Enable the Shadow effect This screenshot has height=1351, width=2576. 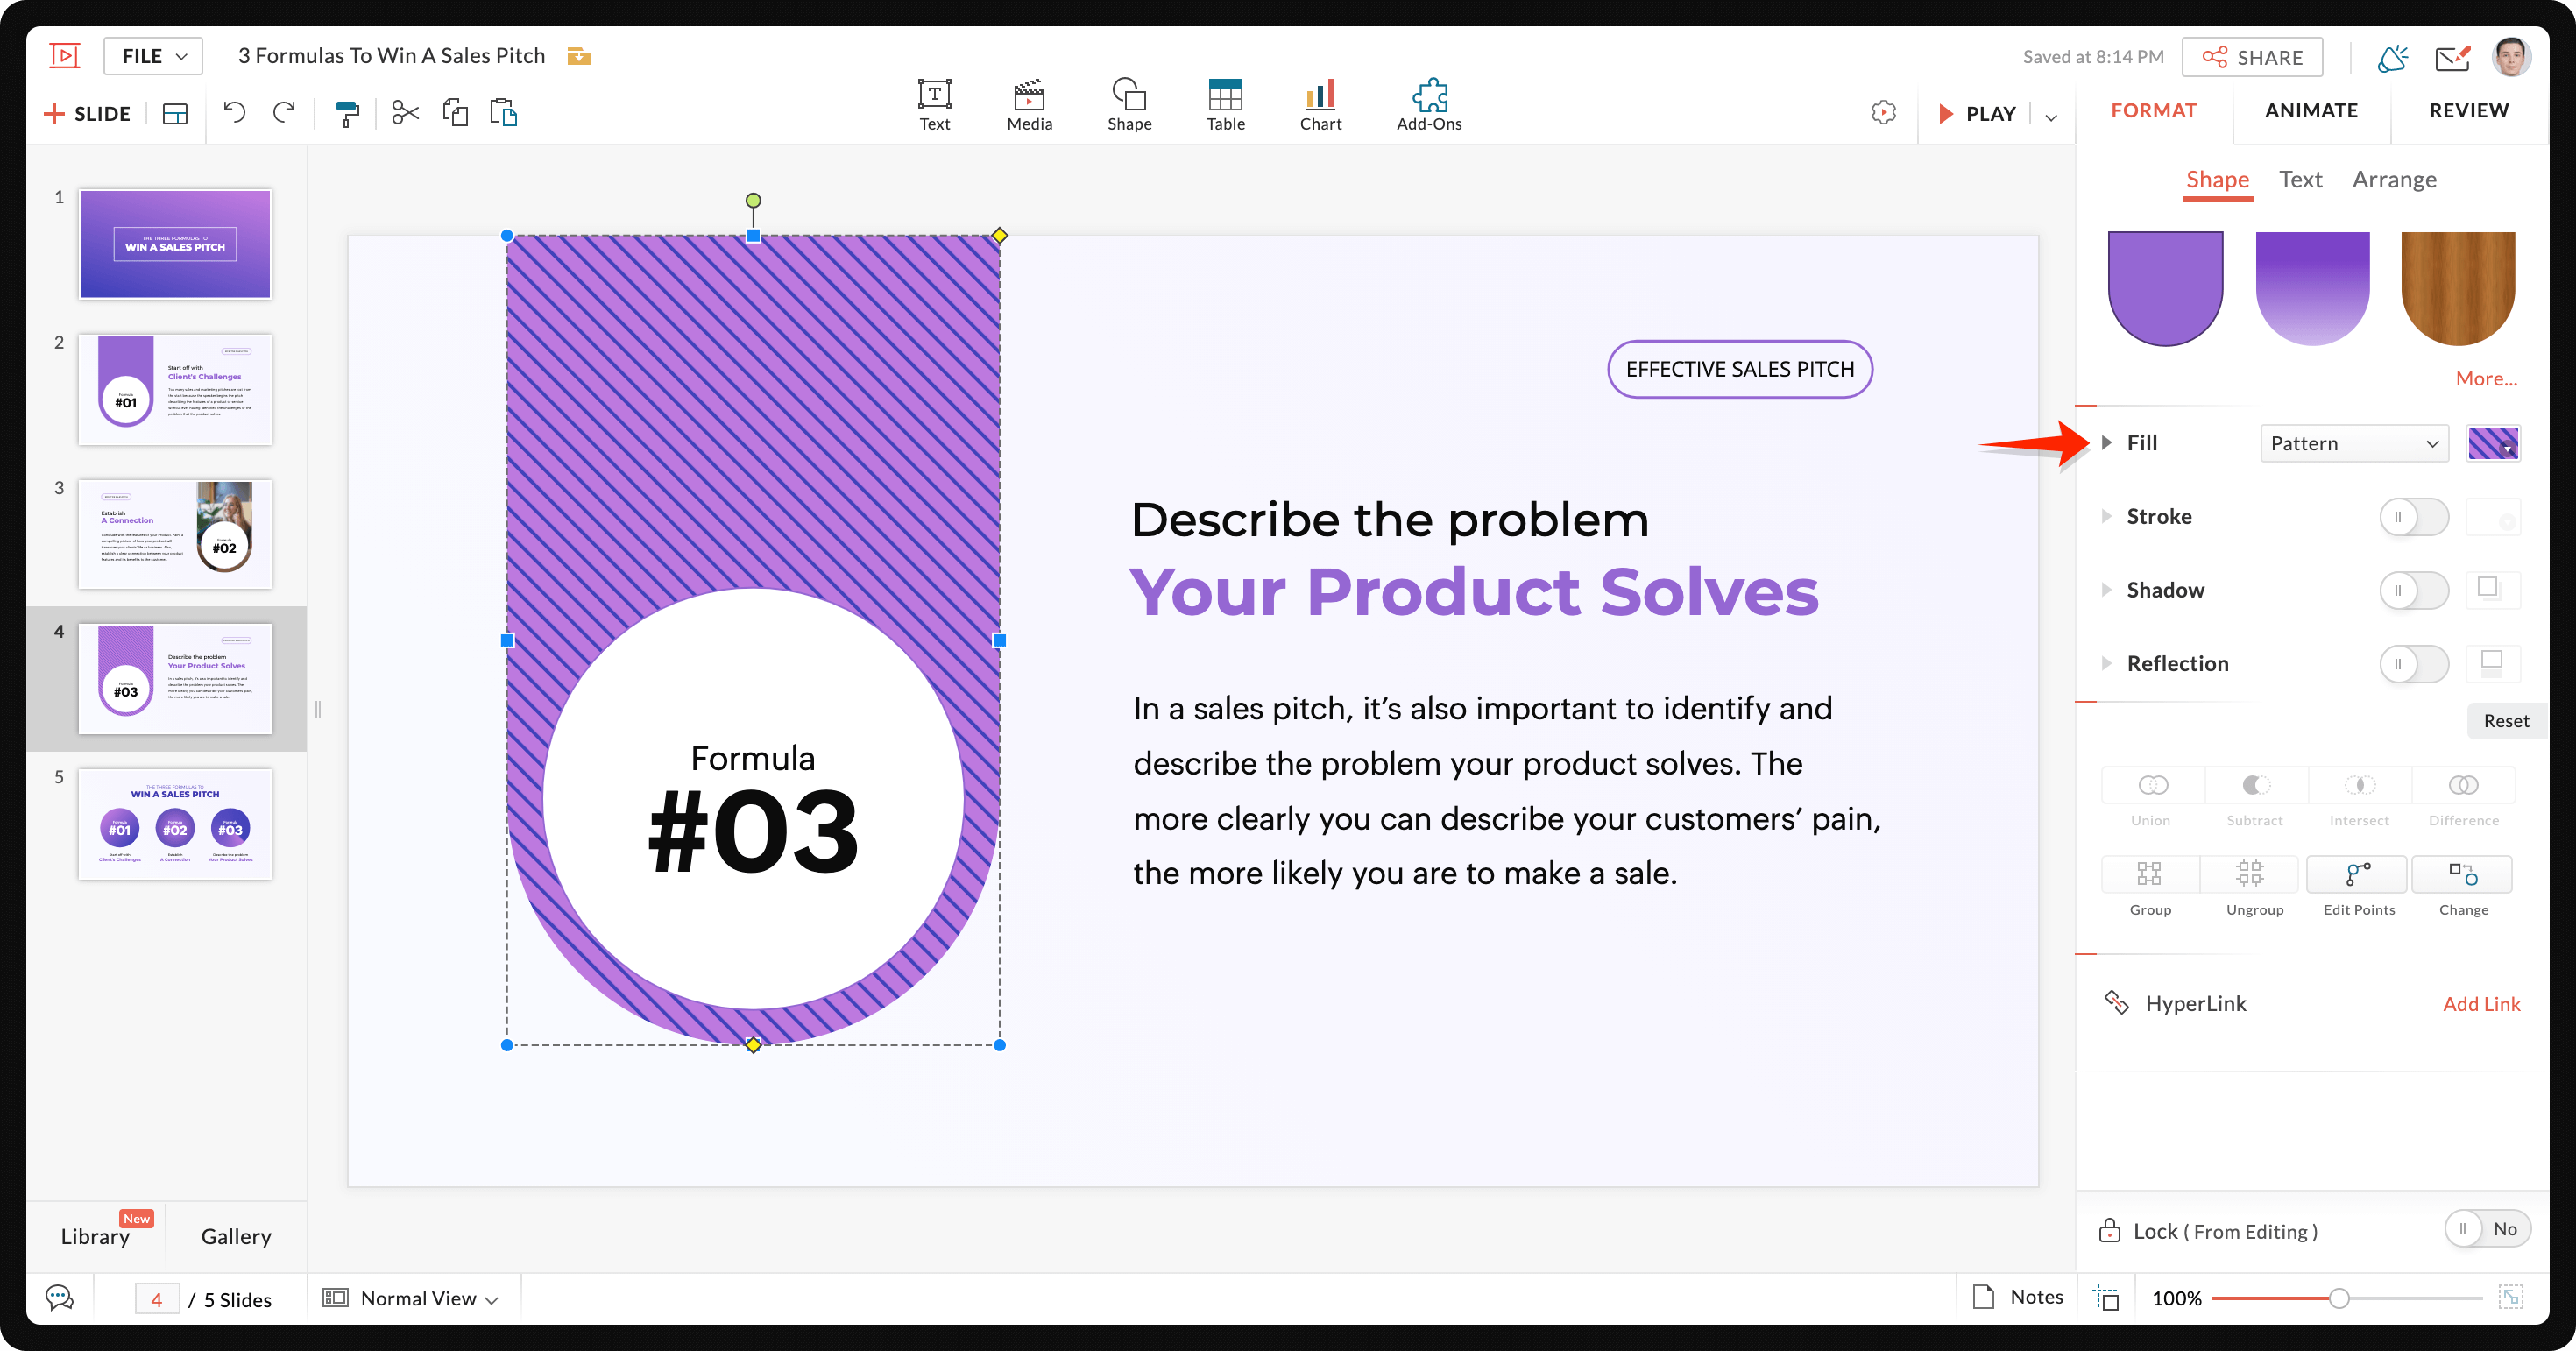pos(2414,590)
